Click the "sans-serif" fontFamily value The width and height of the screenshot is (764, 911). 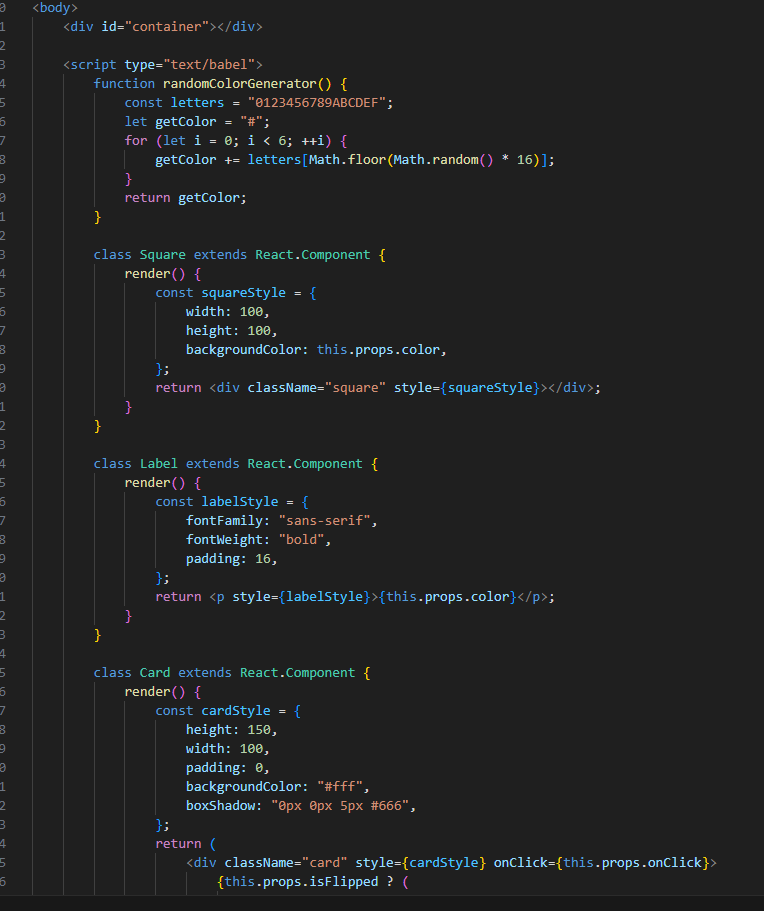click(324, 521)
